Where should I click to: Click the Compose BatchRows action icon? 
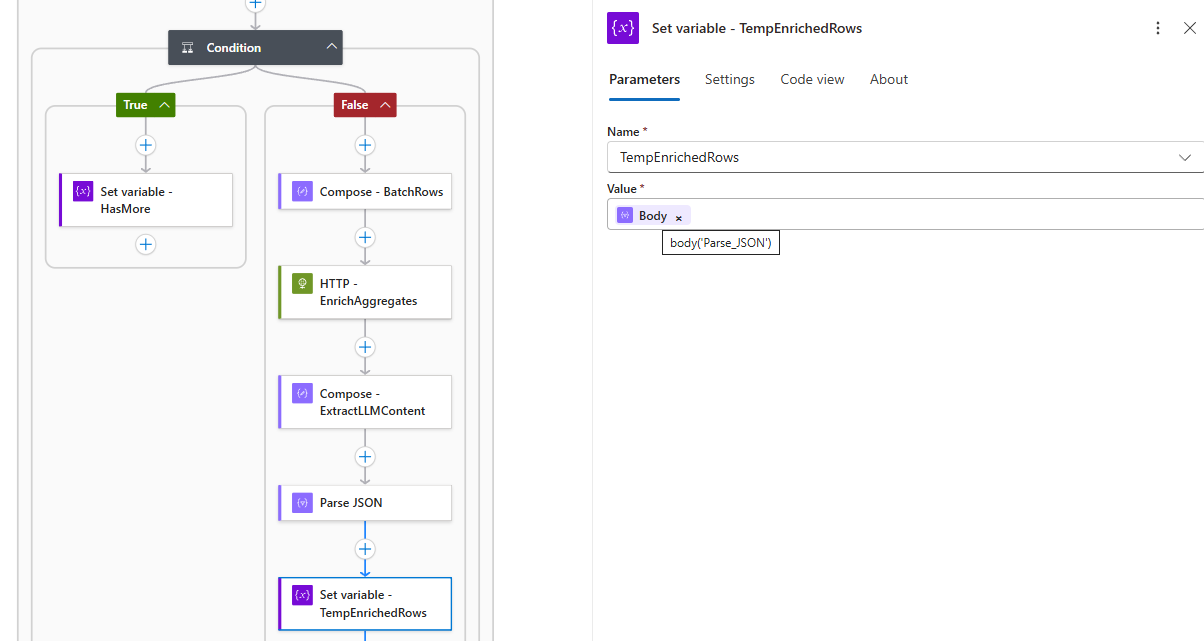pyautogui.click(x=302, y=192)
